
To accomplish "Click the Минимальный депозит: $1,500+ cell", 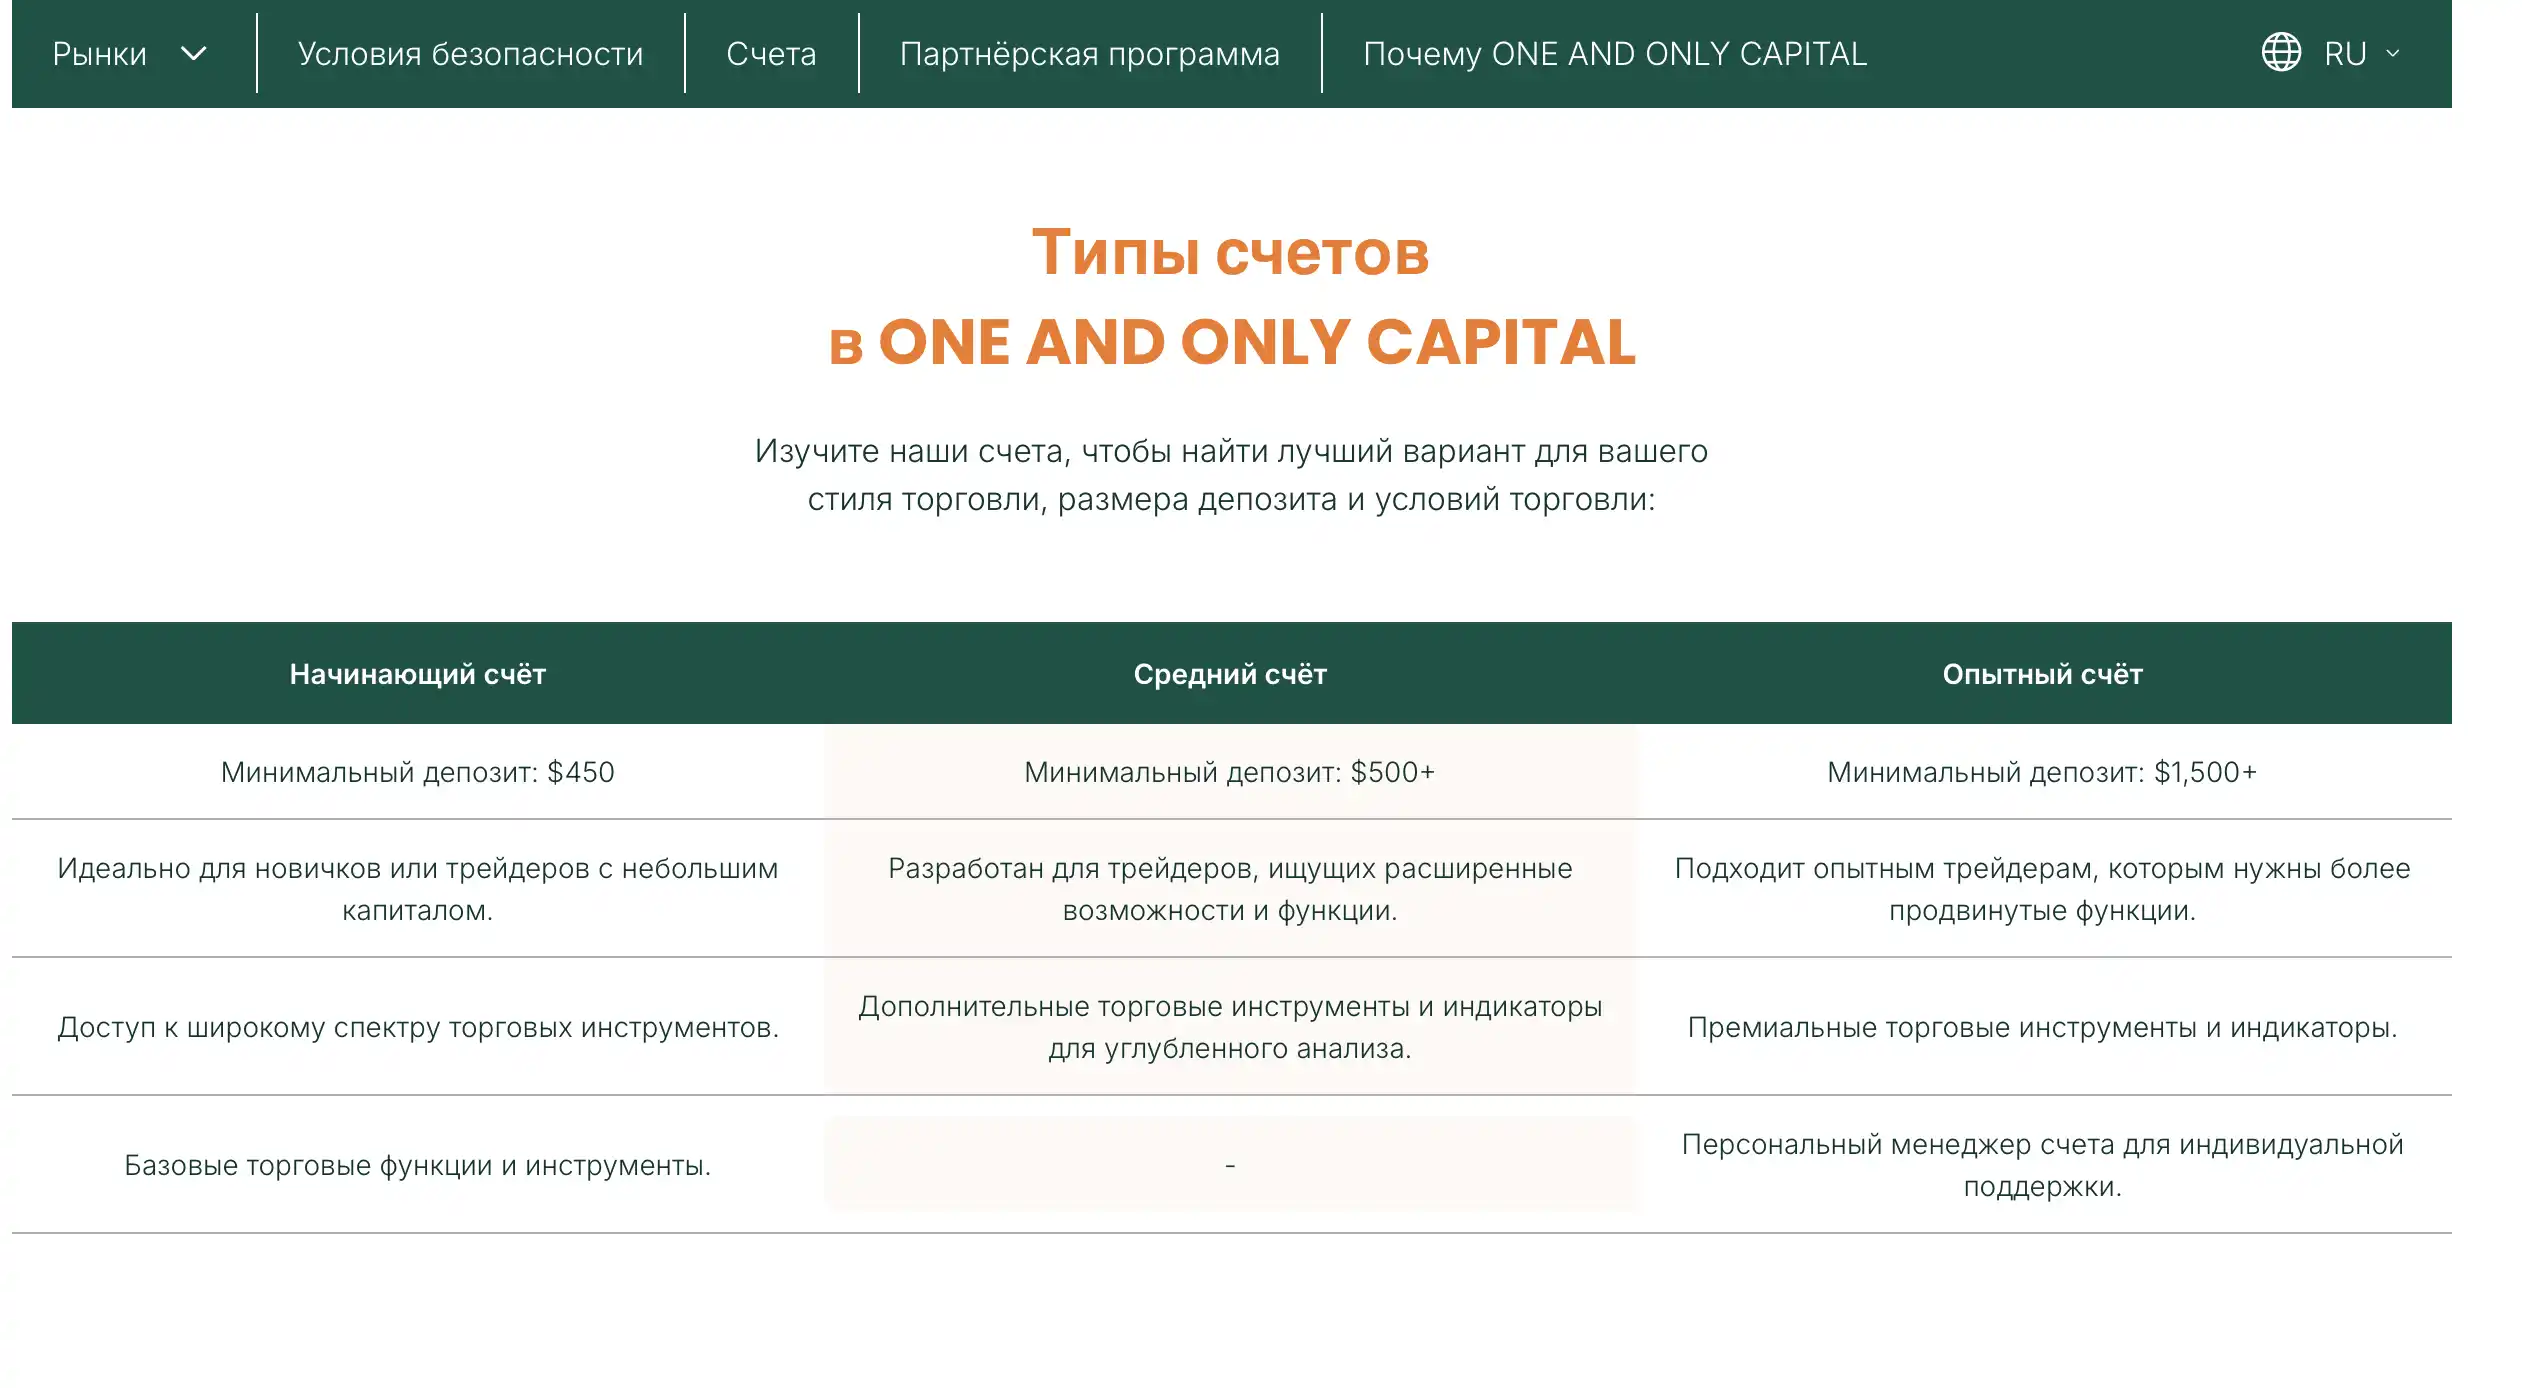I will [x=2042, y=772].
